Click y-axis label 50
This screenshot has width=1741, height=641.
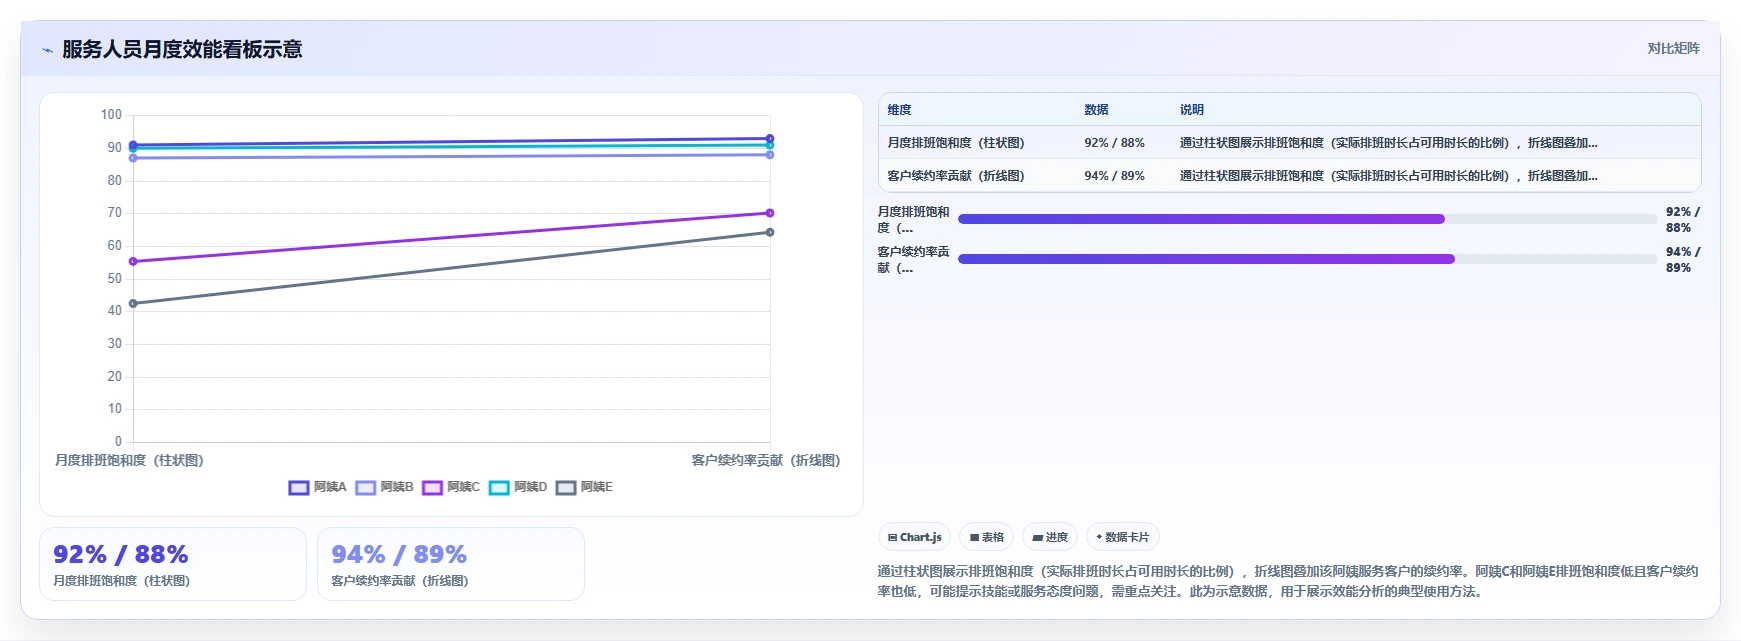[x=115, y=278]
